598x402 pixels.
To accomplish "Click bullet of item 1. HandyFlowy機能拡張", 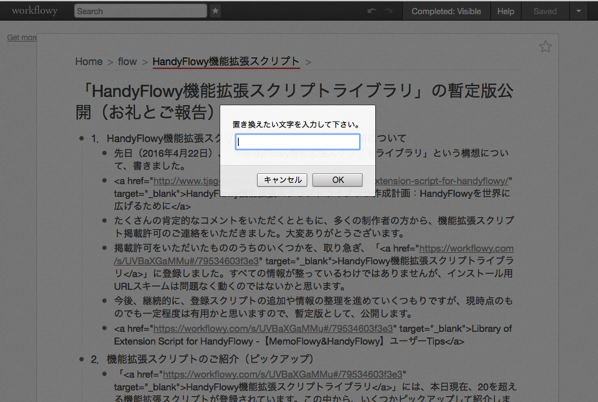I will coord(81,138).
